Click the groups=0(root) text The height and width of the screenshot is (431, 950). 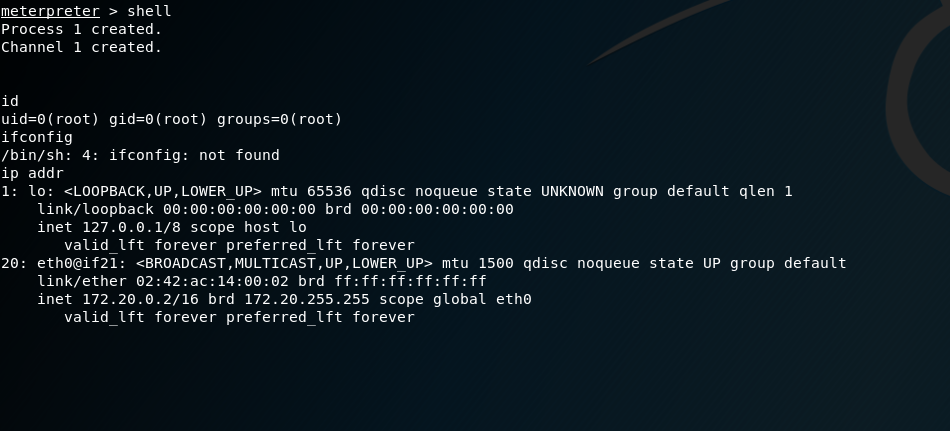(280, 119)
